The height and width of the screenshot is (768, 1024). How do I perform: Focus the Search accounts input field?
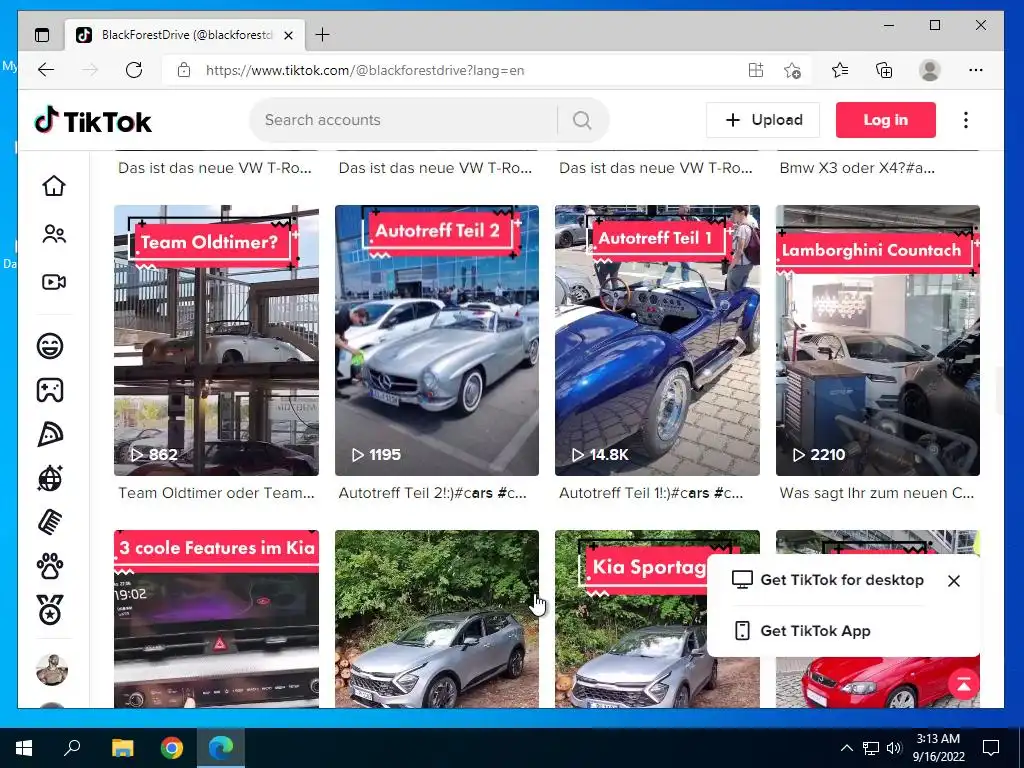[x=405, y=120]
